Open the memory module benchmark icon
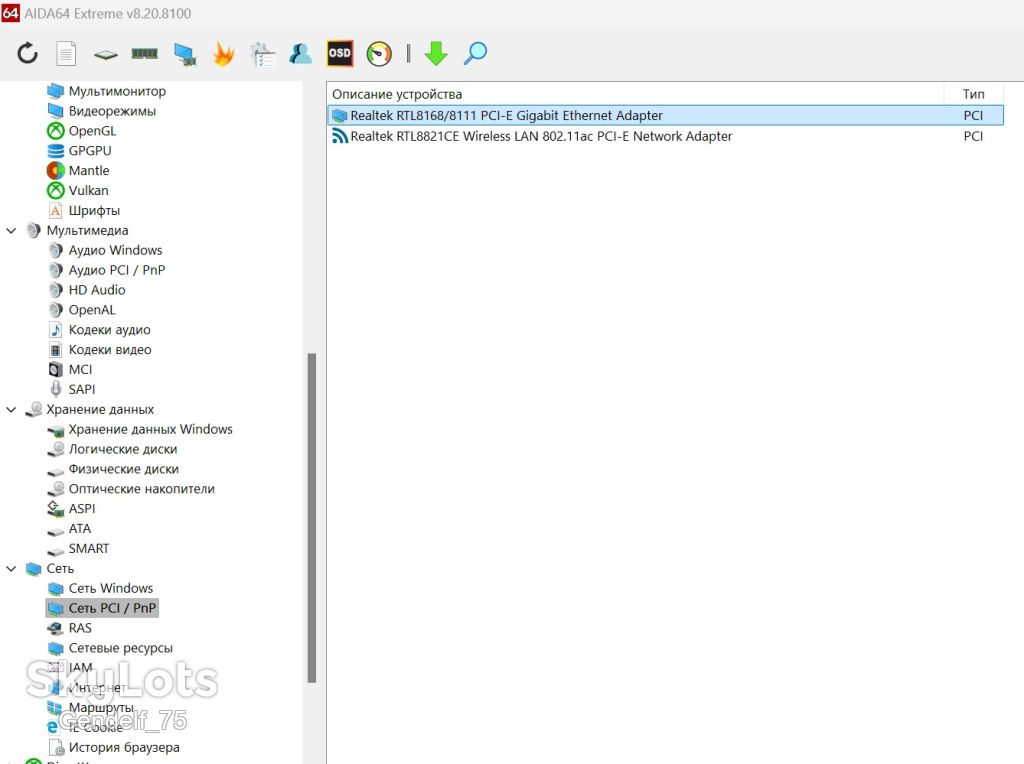Image resolution: width=1024 pixels, height=764 pixels. pyautogui.click(x=144, y=54)
